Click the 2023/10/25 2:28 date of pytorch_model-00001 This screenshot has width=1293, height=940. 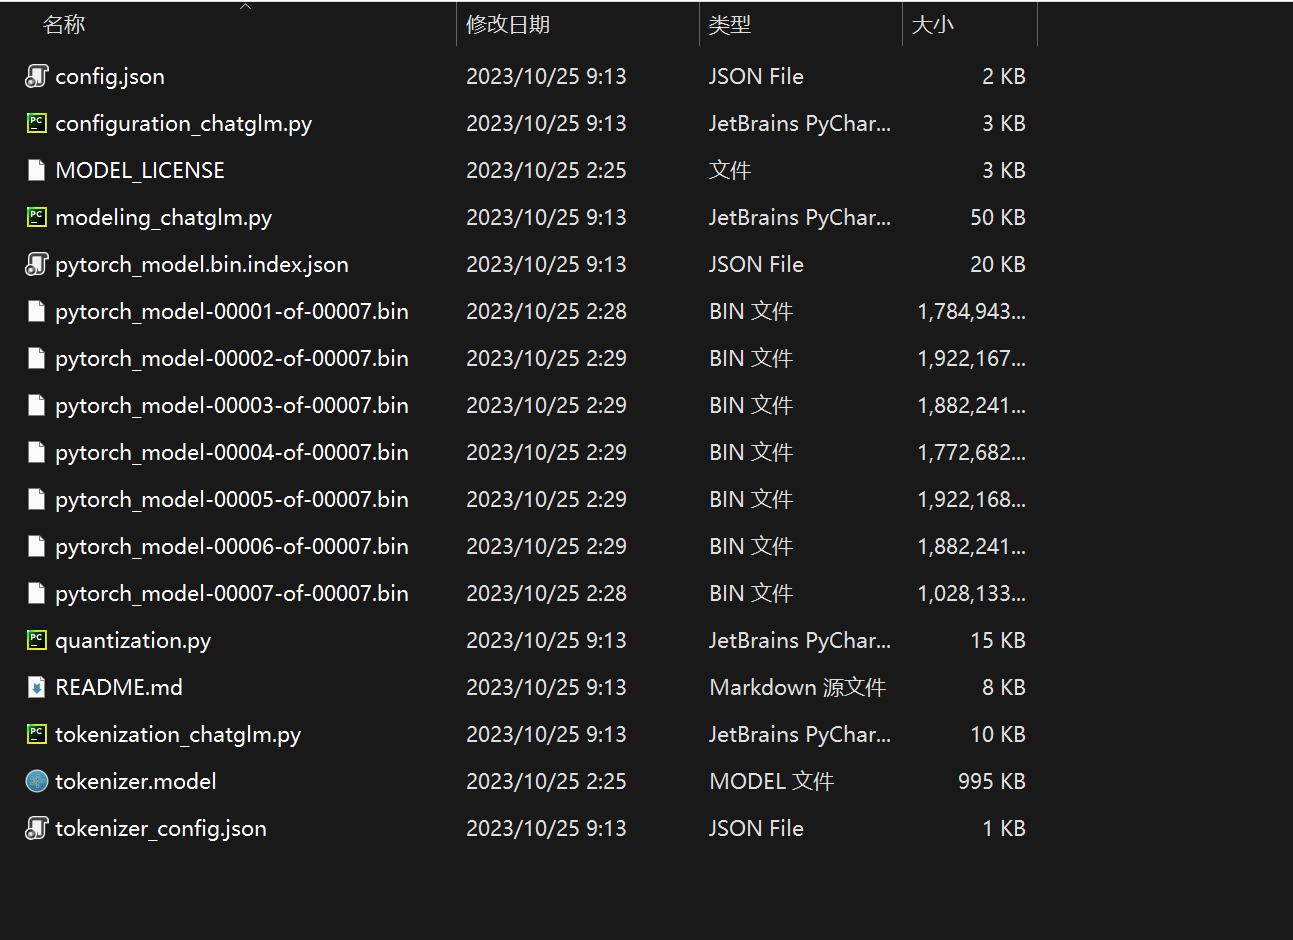point(546,311)
